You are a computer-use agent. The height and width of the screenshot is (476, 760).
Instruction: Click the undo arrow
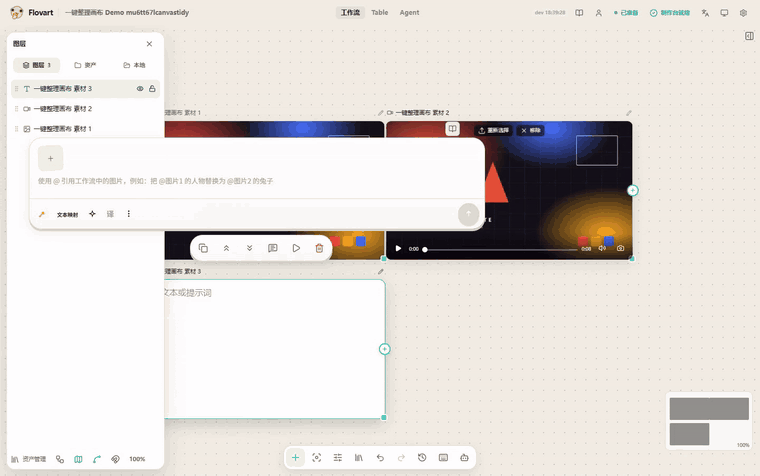(x=380, y=458)
